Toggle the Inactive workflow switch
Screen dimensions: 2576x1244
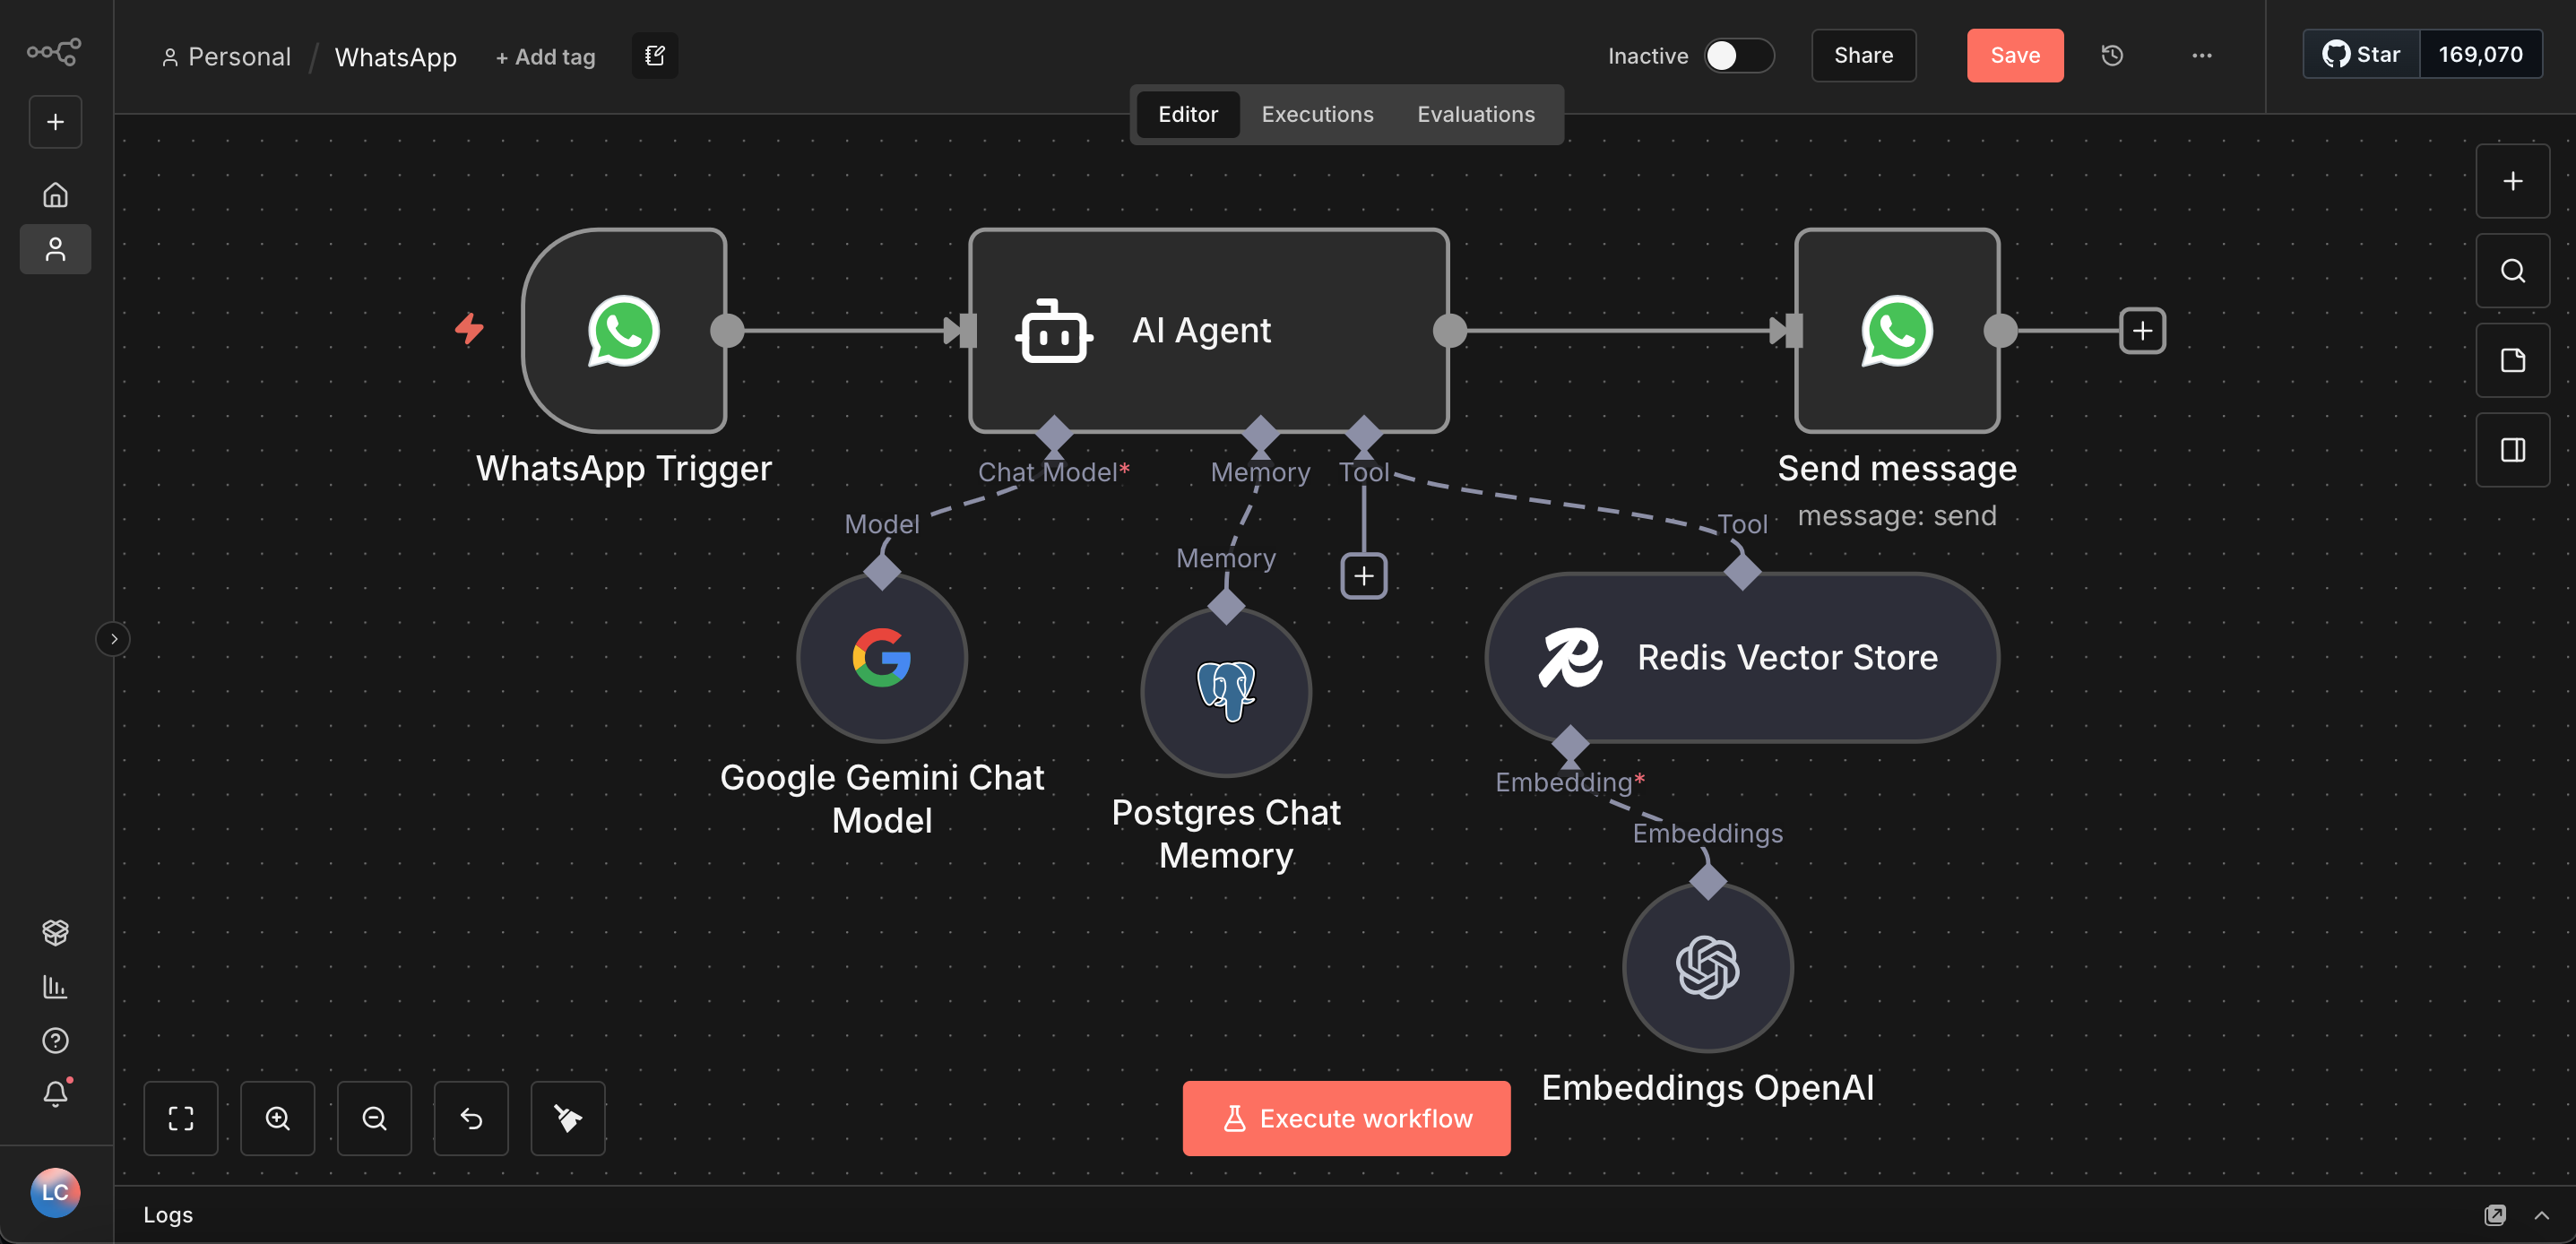(x=1738, y=55)
